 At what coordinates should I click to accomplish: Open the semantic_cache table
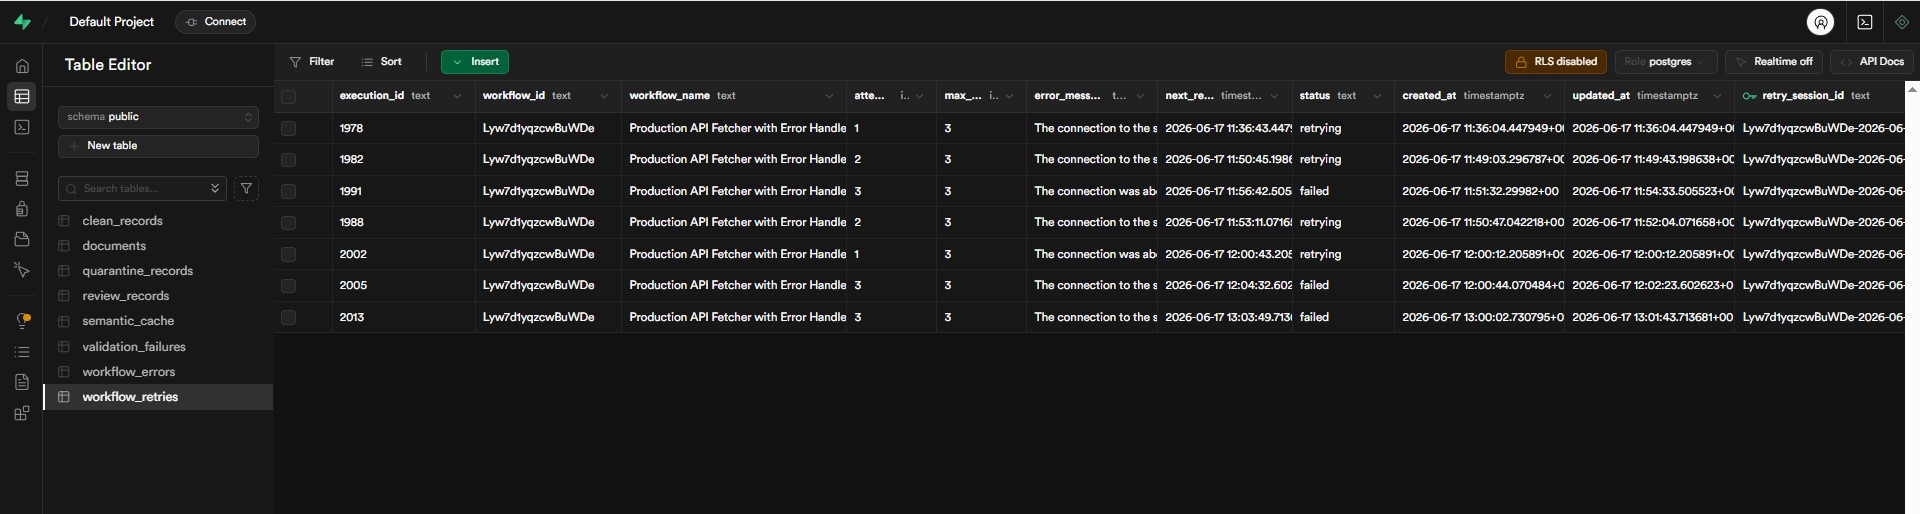click(x=128, y=321)
